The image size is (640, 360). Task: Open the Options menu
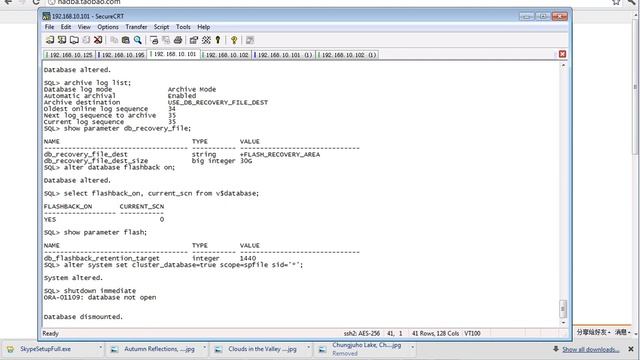[x=108, y=27]
